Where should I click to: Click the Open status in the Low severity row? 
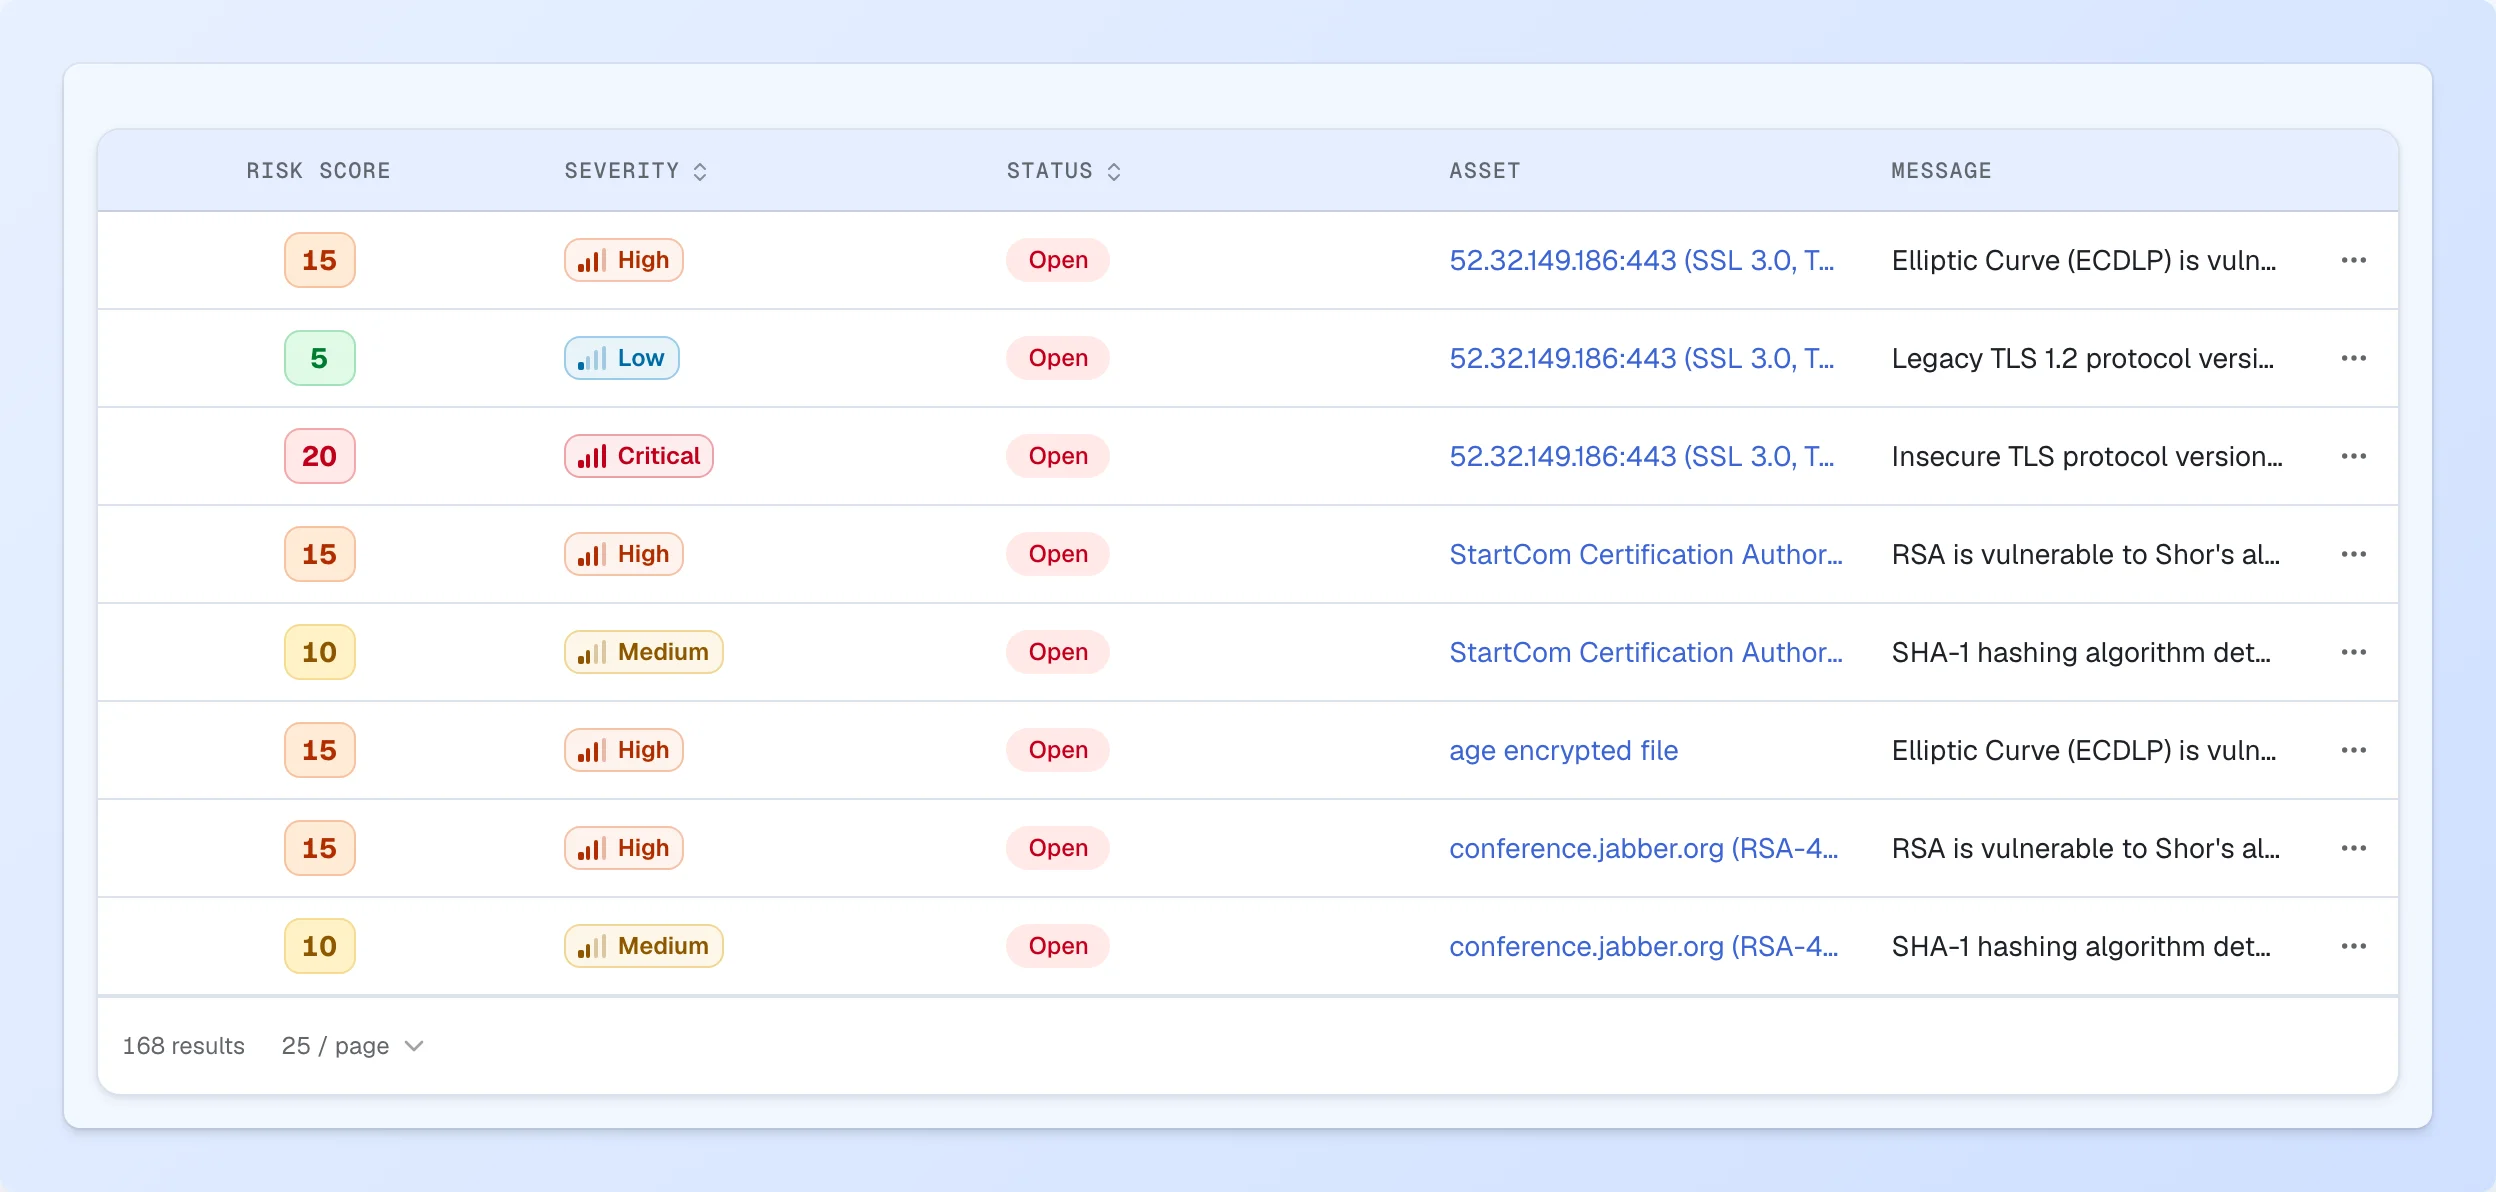[x=1057, y=358]
